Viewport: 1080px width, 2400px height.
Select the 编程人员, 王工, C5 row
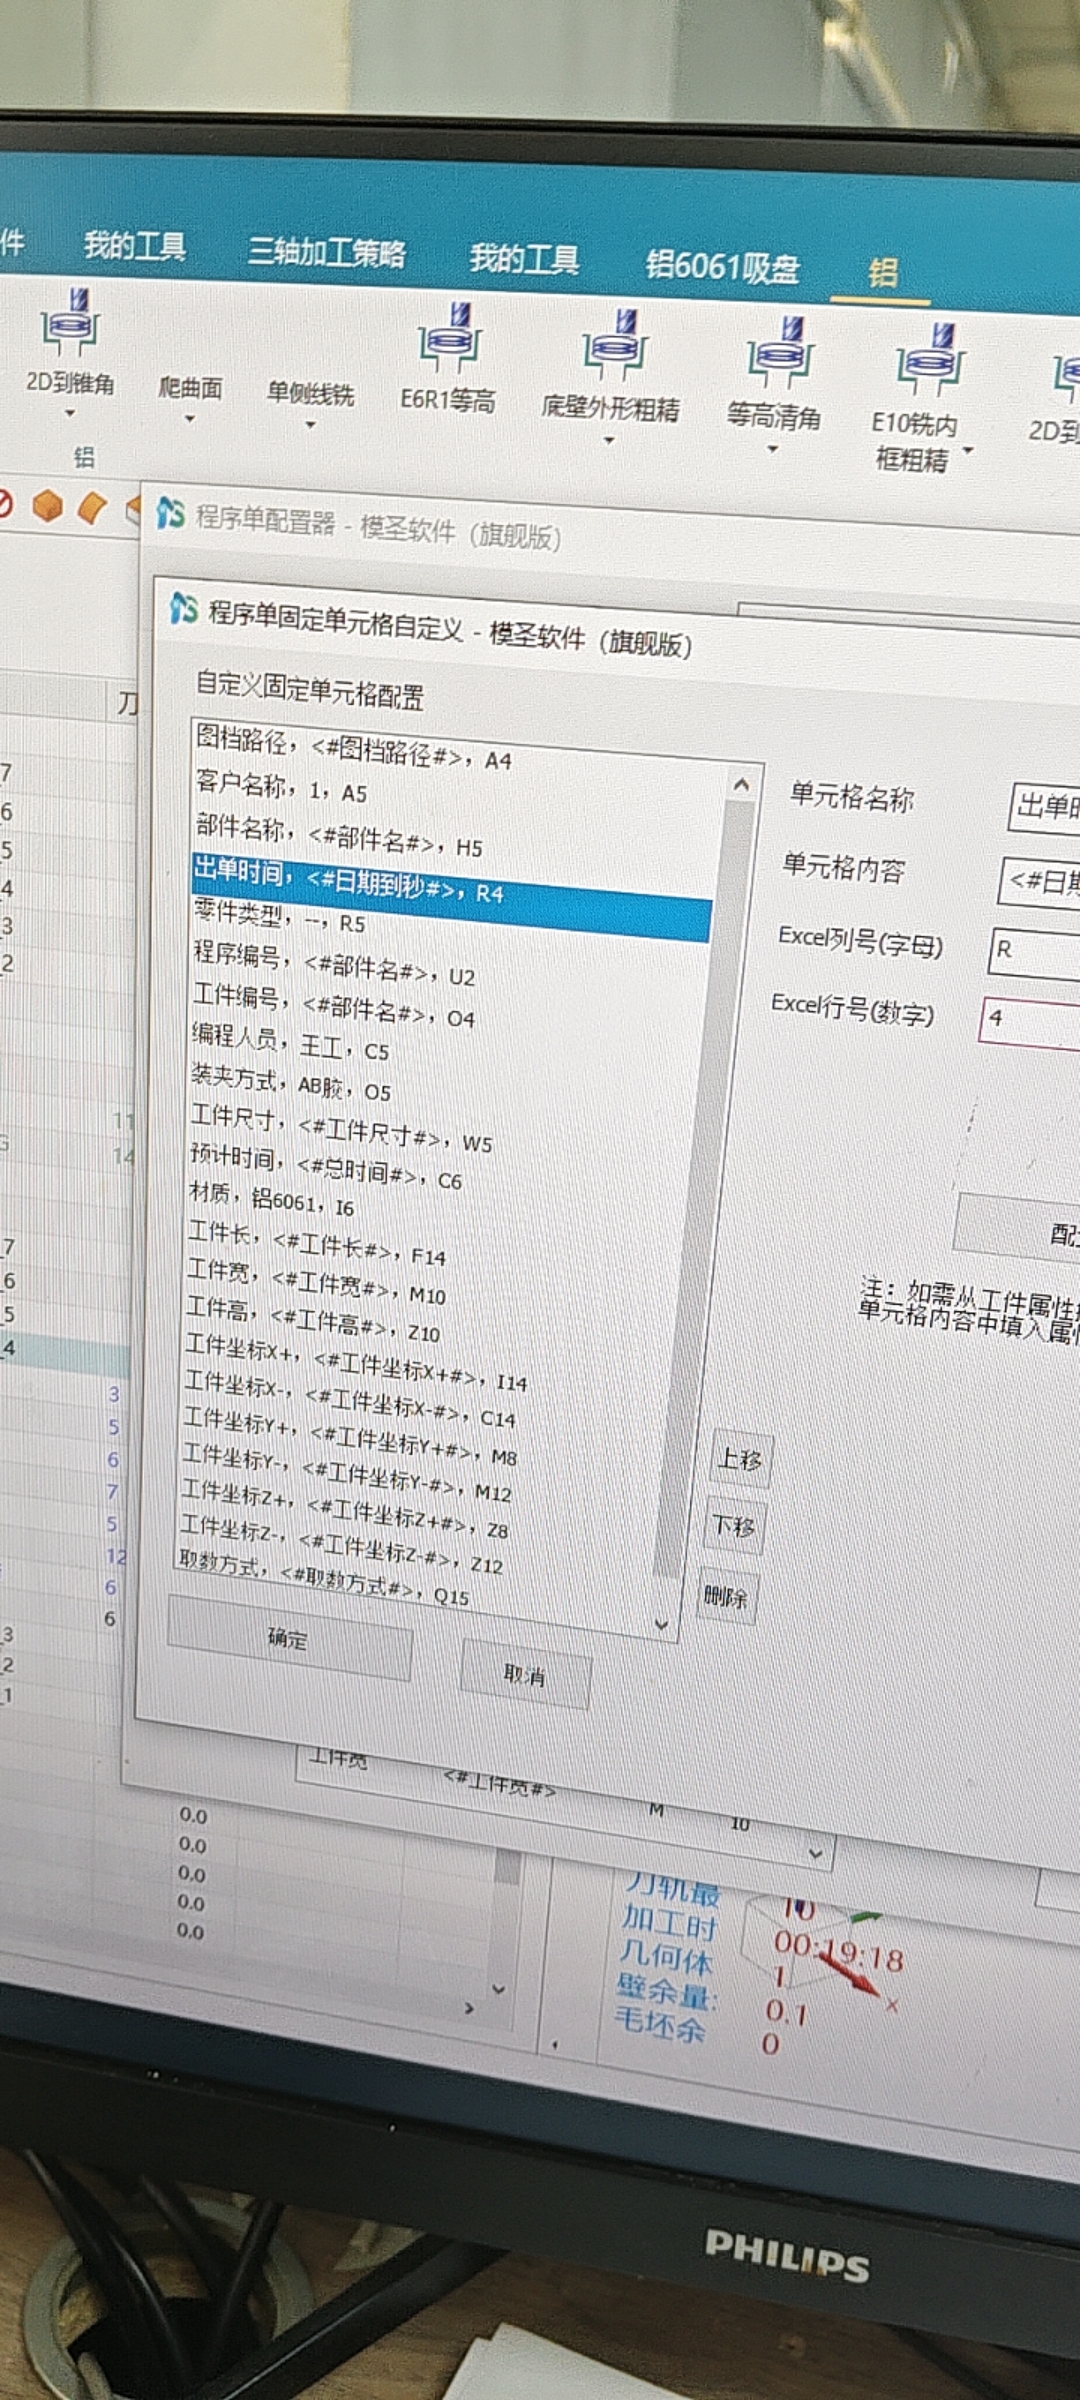click(290, 1042)
